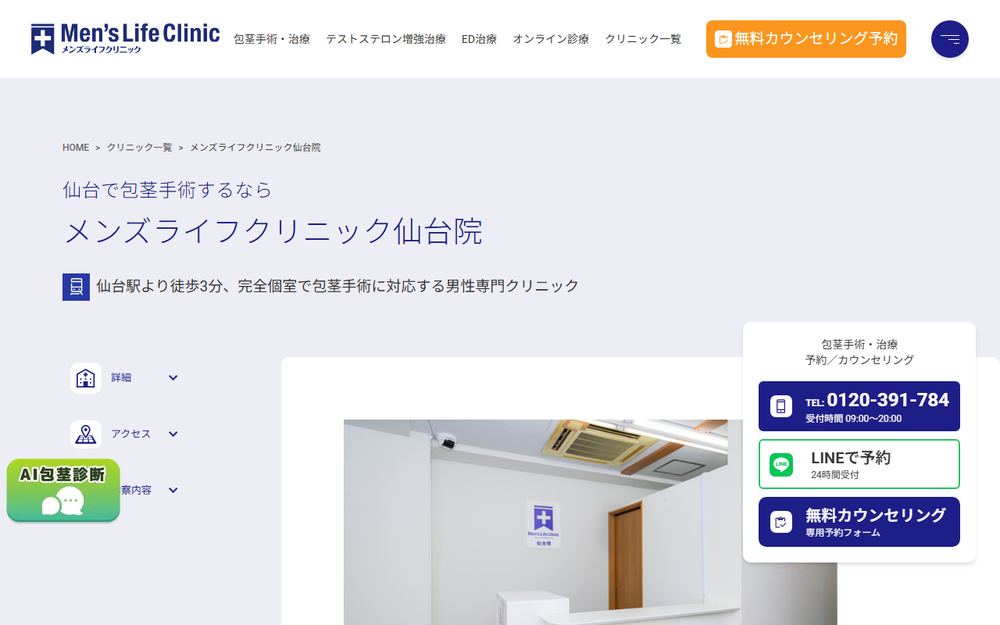
Task: Click the 包茎手術・治療 予約/カウンセリング panel heading
Action: point(859,352)
